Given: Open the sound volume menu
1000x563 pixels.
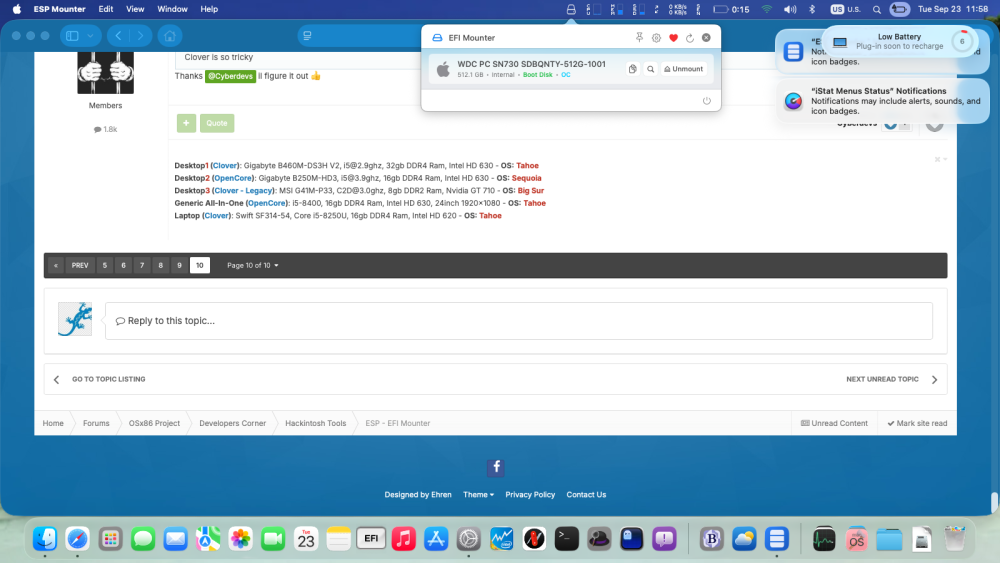Looking at the screenshot, I should [790, 9].
